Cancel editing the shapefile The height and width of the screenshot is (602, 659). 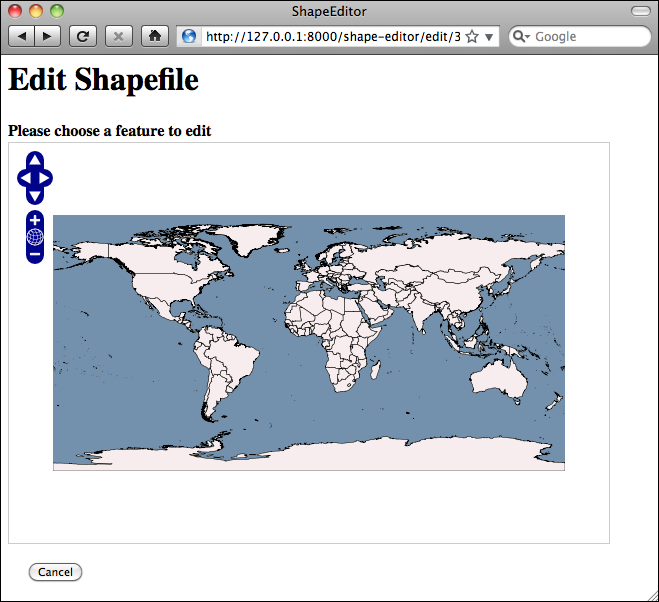click(x=55, y=572)
